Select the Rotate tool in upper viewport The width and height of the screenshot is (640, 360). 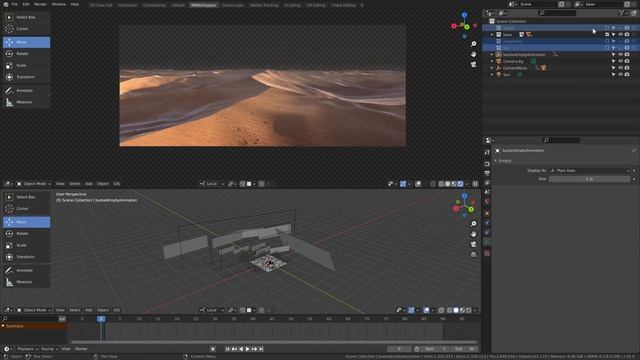tap(27, 54)
